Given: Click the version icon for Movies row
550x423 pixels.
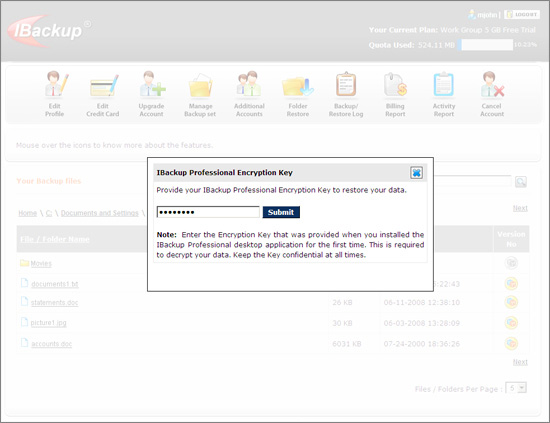Looking at the screenshot, I should [511, 263].
